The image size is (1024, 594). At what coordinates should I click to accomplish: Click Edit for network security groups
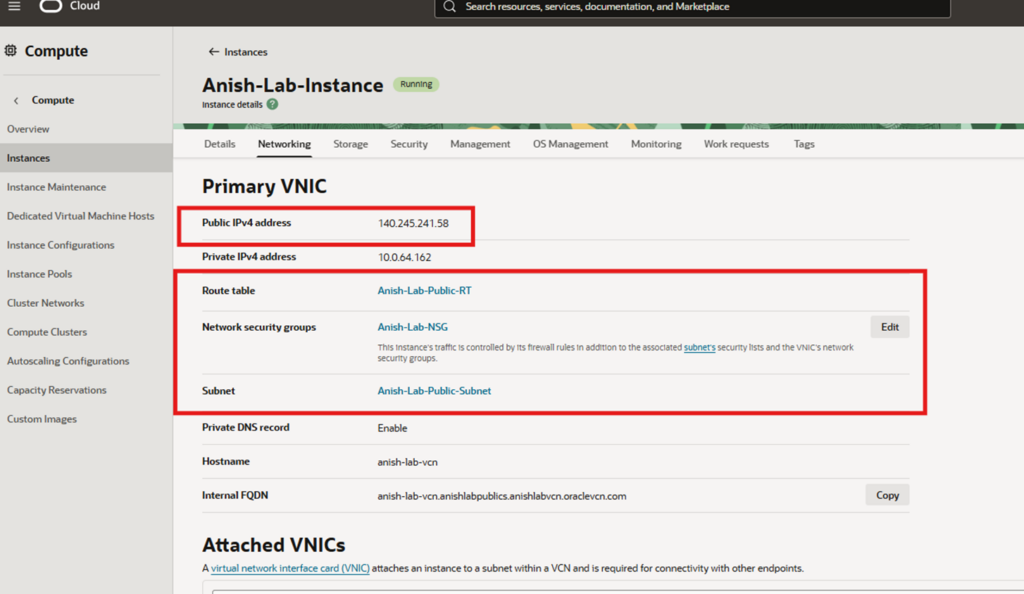(889, 327)
